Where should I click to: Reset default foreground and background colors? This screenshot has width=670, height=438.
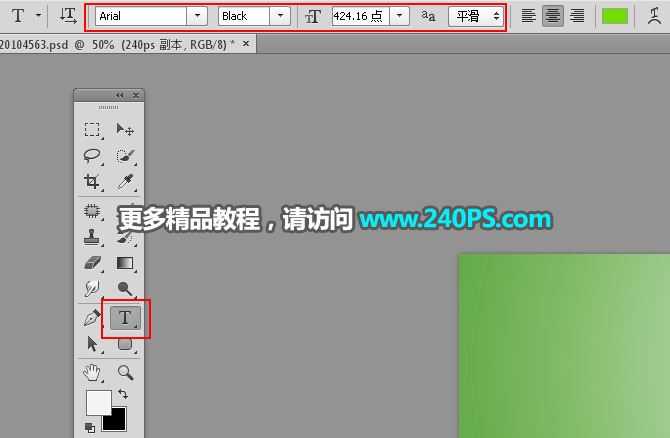click(x=90, y=427)
